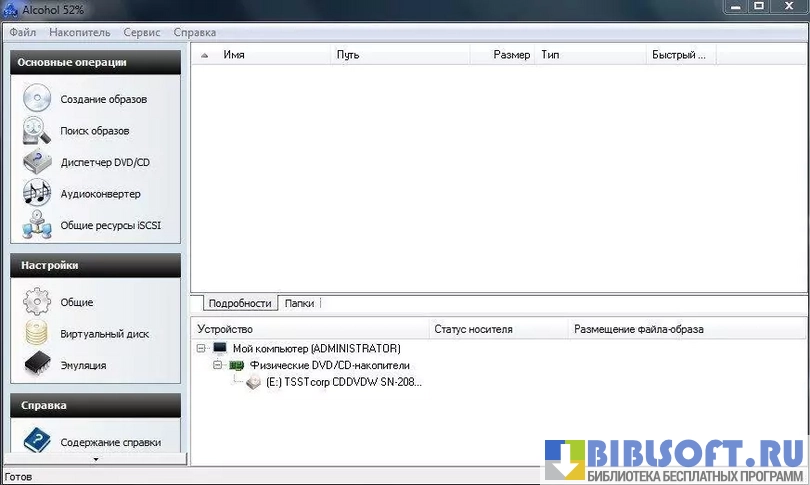
Task: Click the Диспетчер DVD/CD drive icon
Action: coord(37,162)
